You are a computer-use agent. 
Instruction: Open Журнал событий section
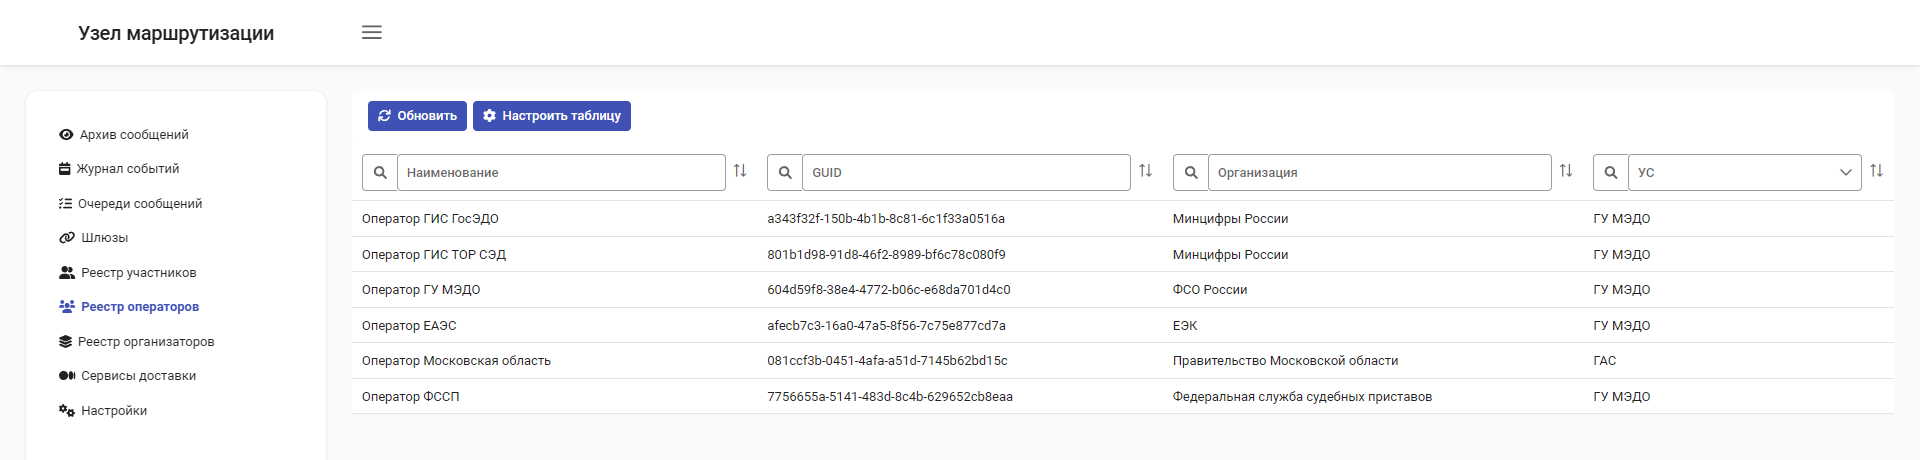tap(128, 169)
